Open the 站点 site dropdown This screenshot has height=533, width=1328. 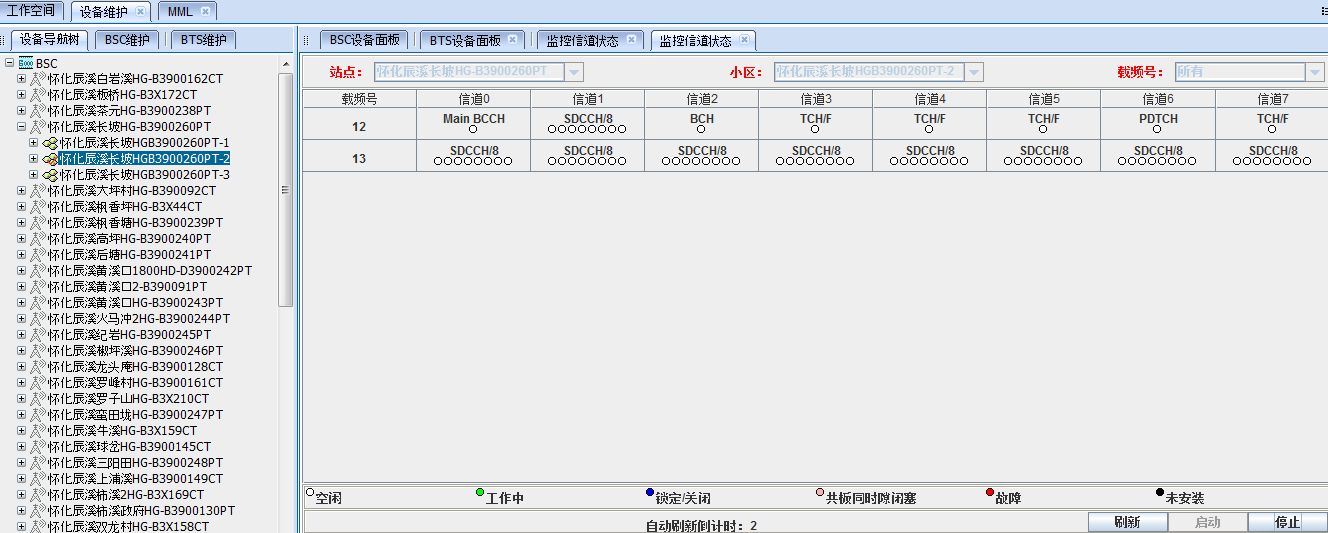(574, 72)
